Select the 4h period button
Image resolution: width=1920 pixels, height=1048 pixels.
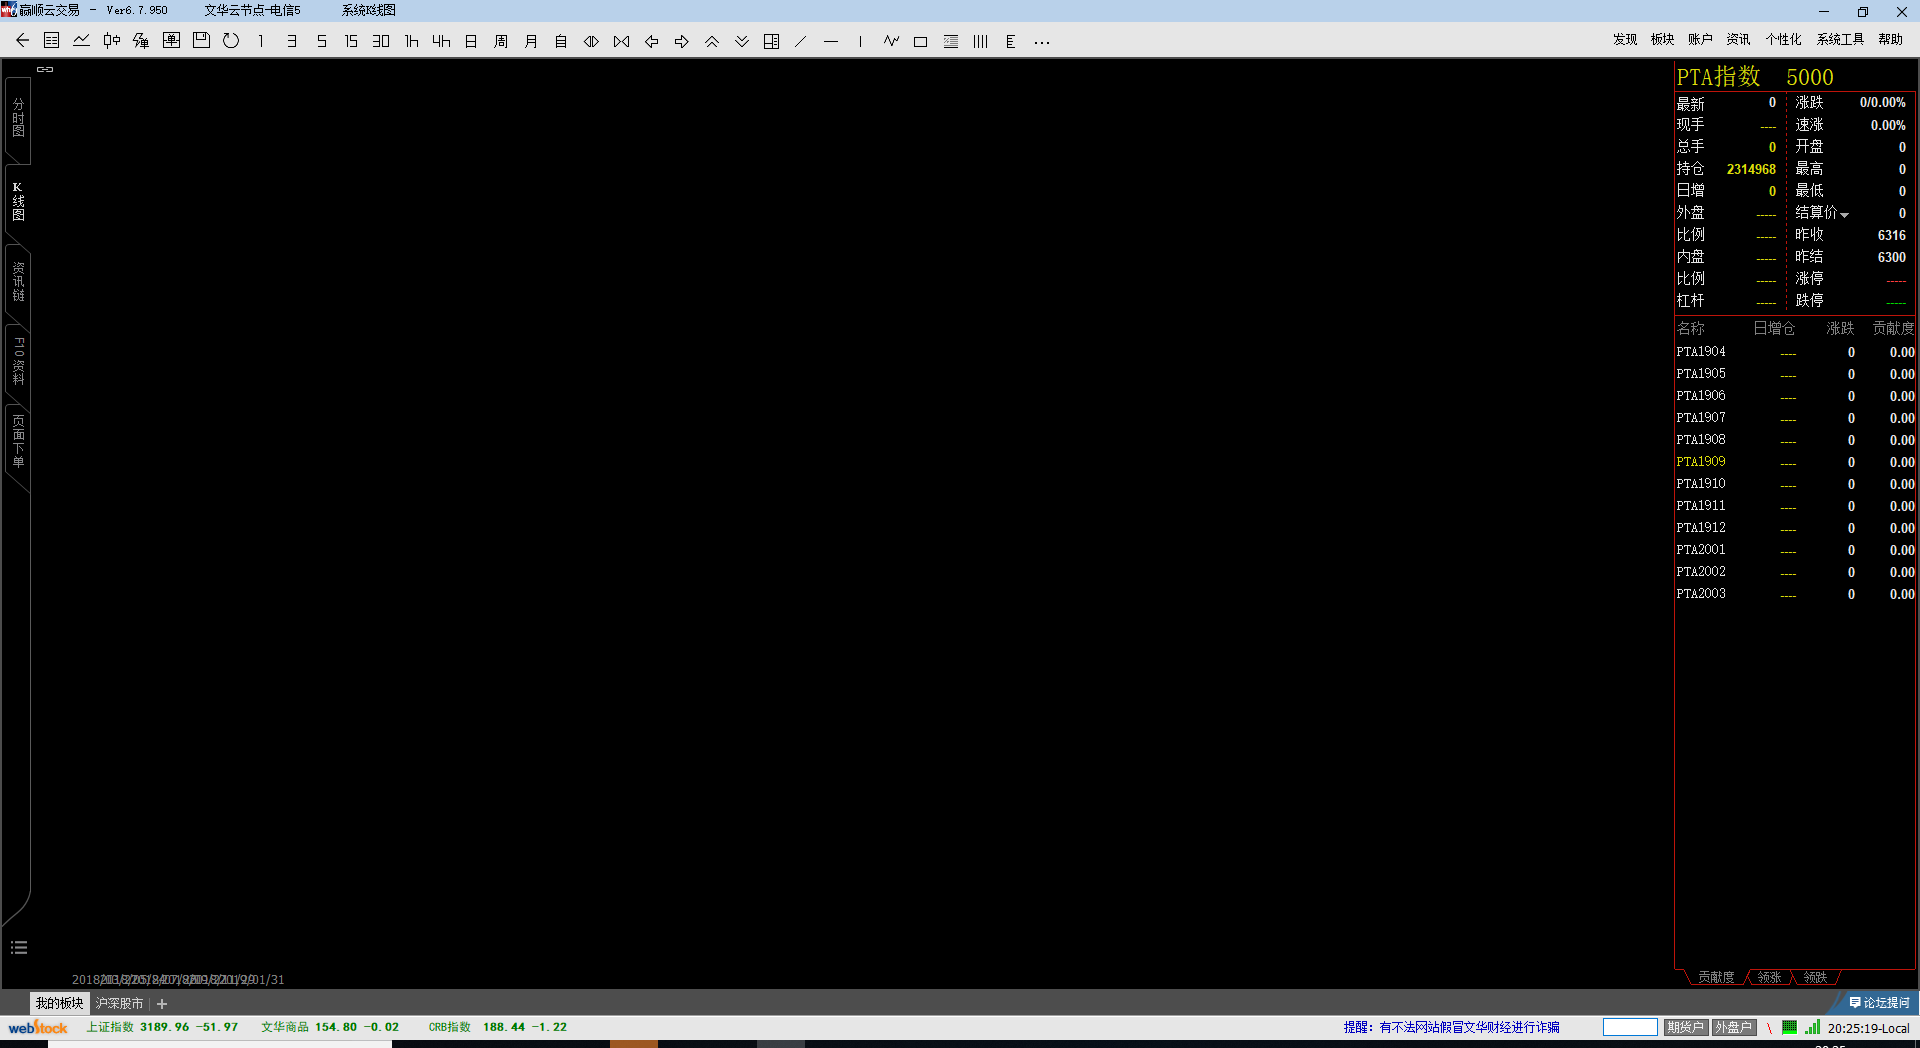[x=441, y=41]
